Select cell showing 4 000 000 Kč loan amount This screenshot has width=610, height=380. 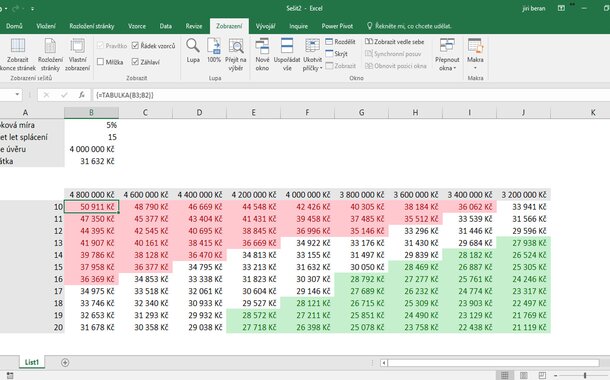click(x=91, y=149)
